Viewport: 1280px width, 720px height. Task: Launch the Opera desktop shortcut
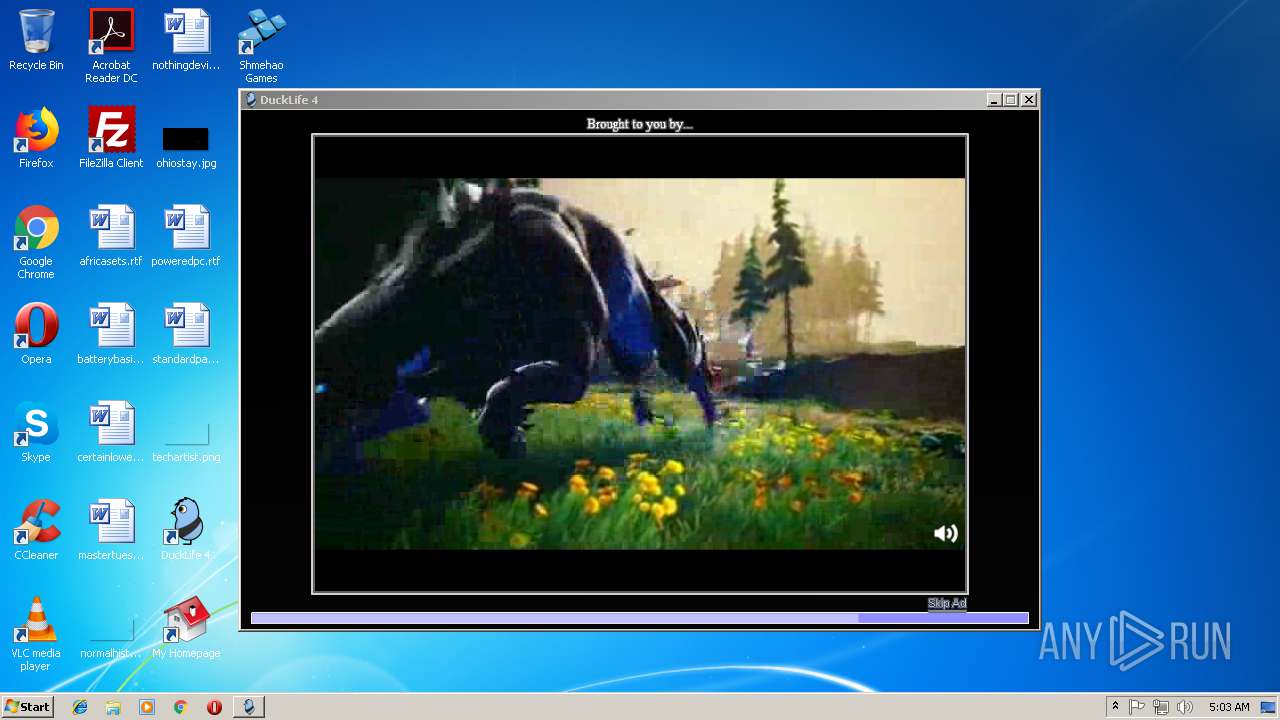[36, 334]
